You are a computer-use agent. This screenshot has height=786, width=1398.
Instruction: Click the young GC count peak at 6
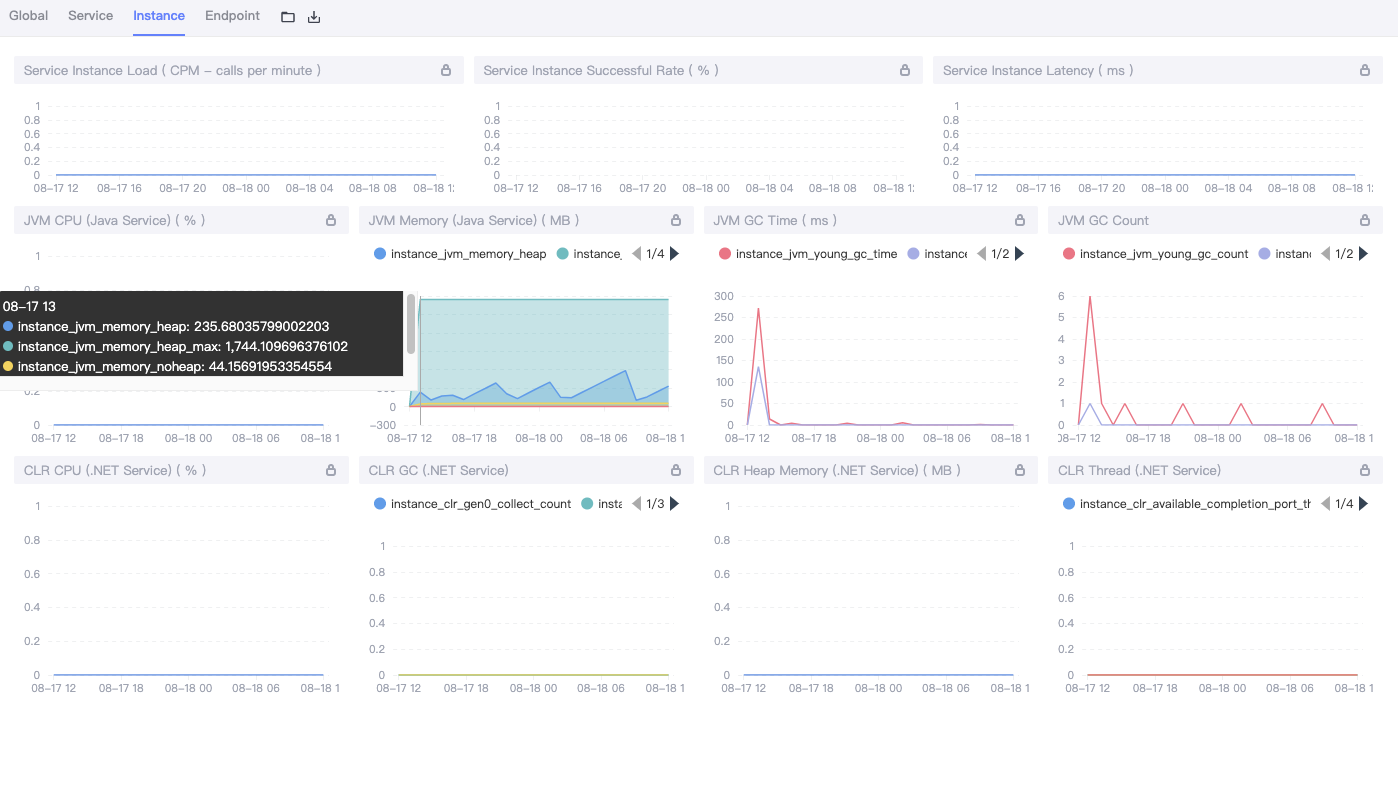click(x=1090, y=297)
